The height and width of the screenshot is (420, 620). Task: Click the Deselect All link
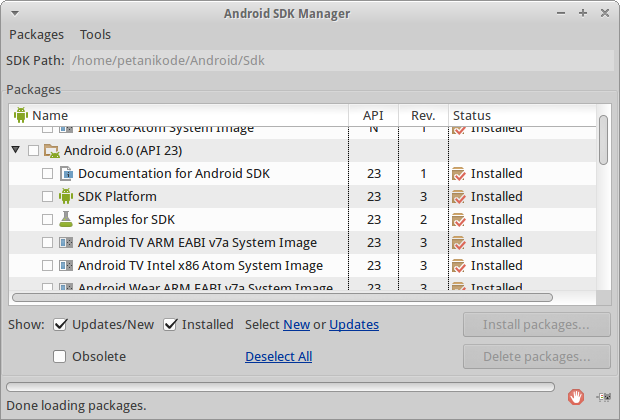coord(278,356)
